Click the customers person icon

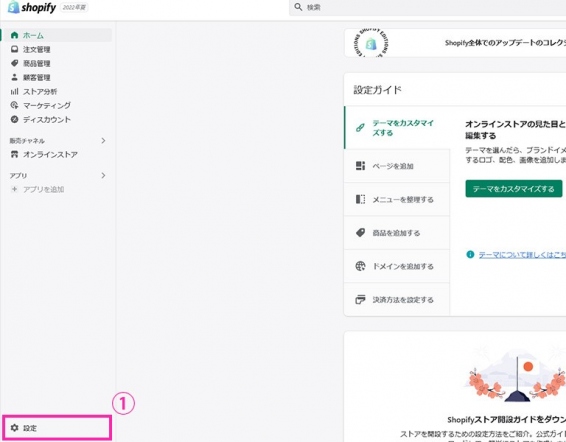[x=14, y=77]
